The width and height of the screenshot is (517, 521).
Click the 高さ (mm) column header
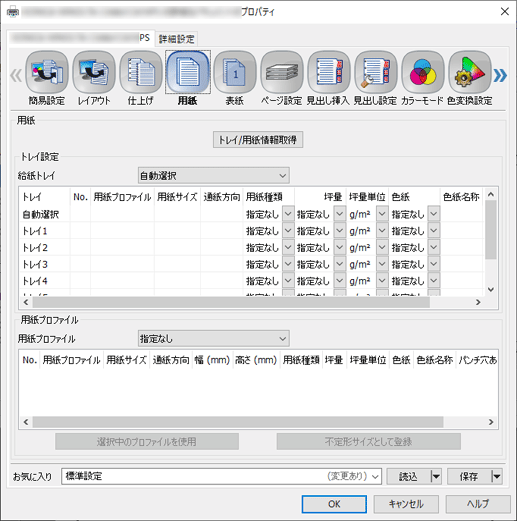pos(256,360)
